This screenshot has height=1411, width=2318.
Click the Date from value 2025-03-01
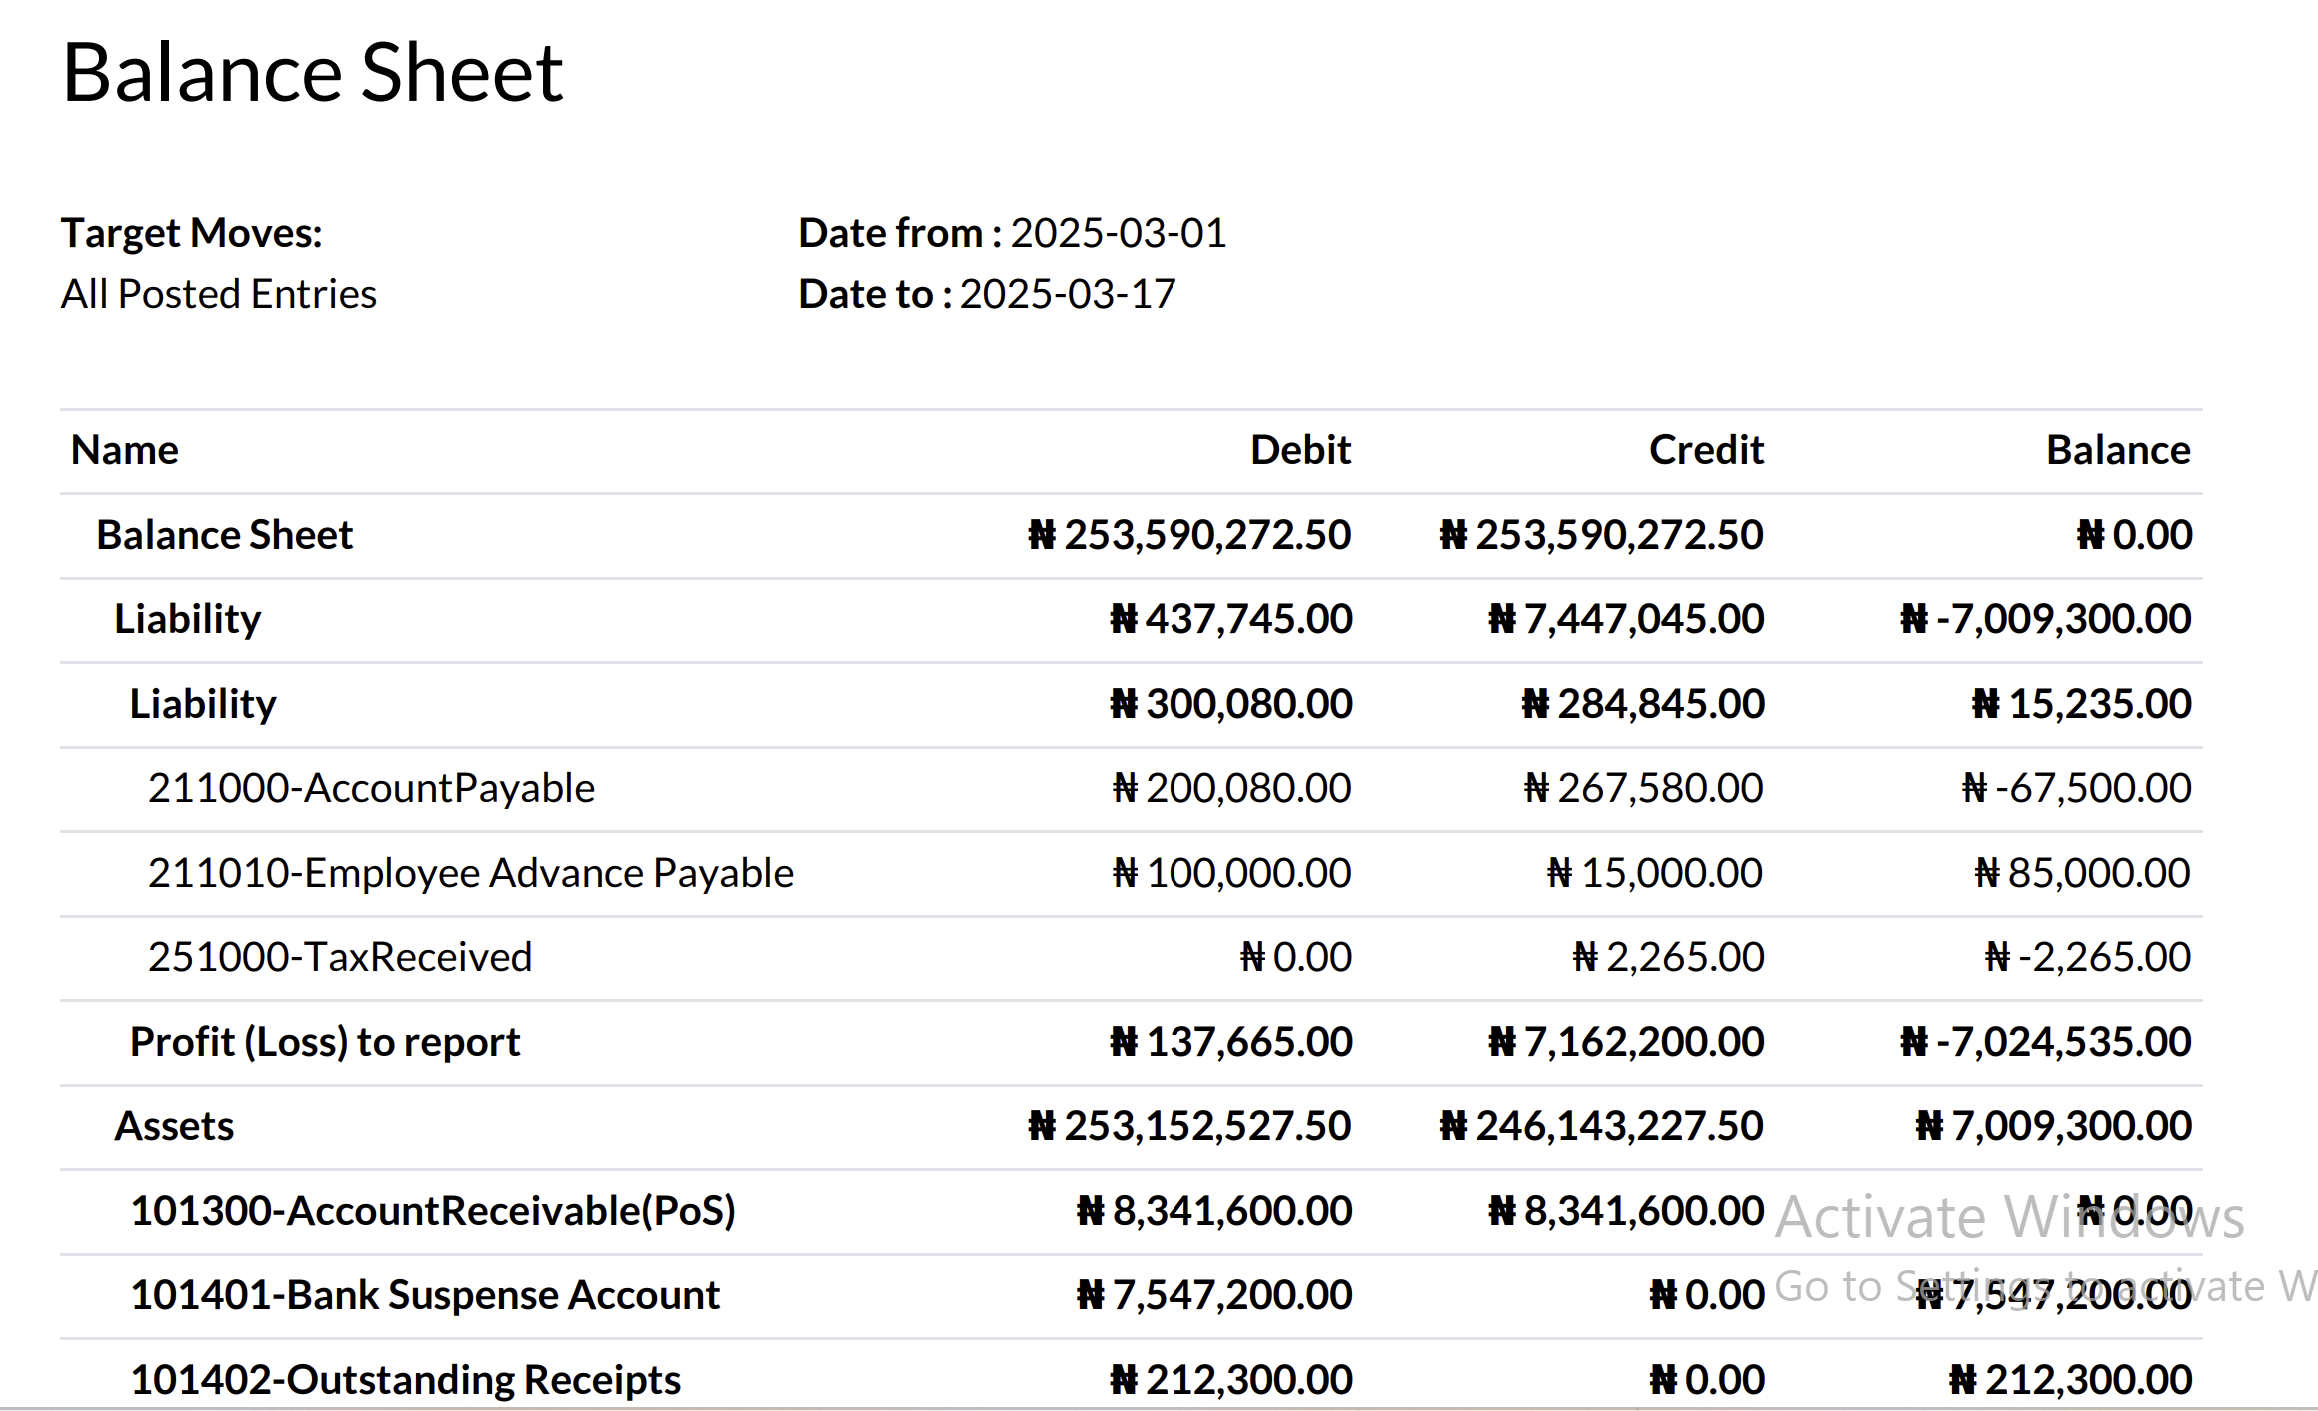1119,232
